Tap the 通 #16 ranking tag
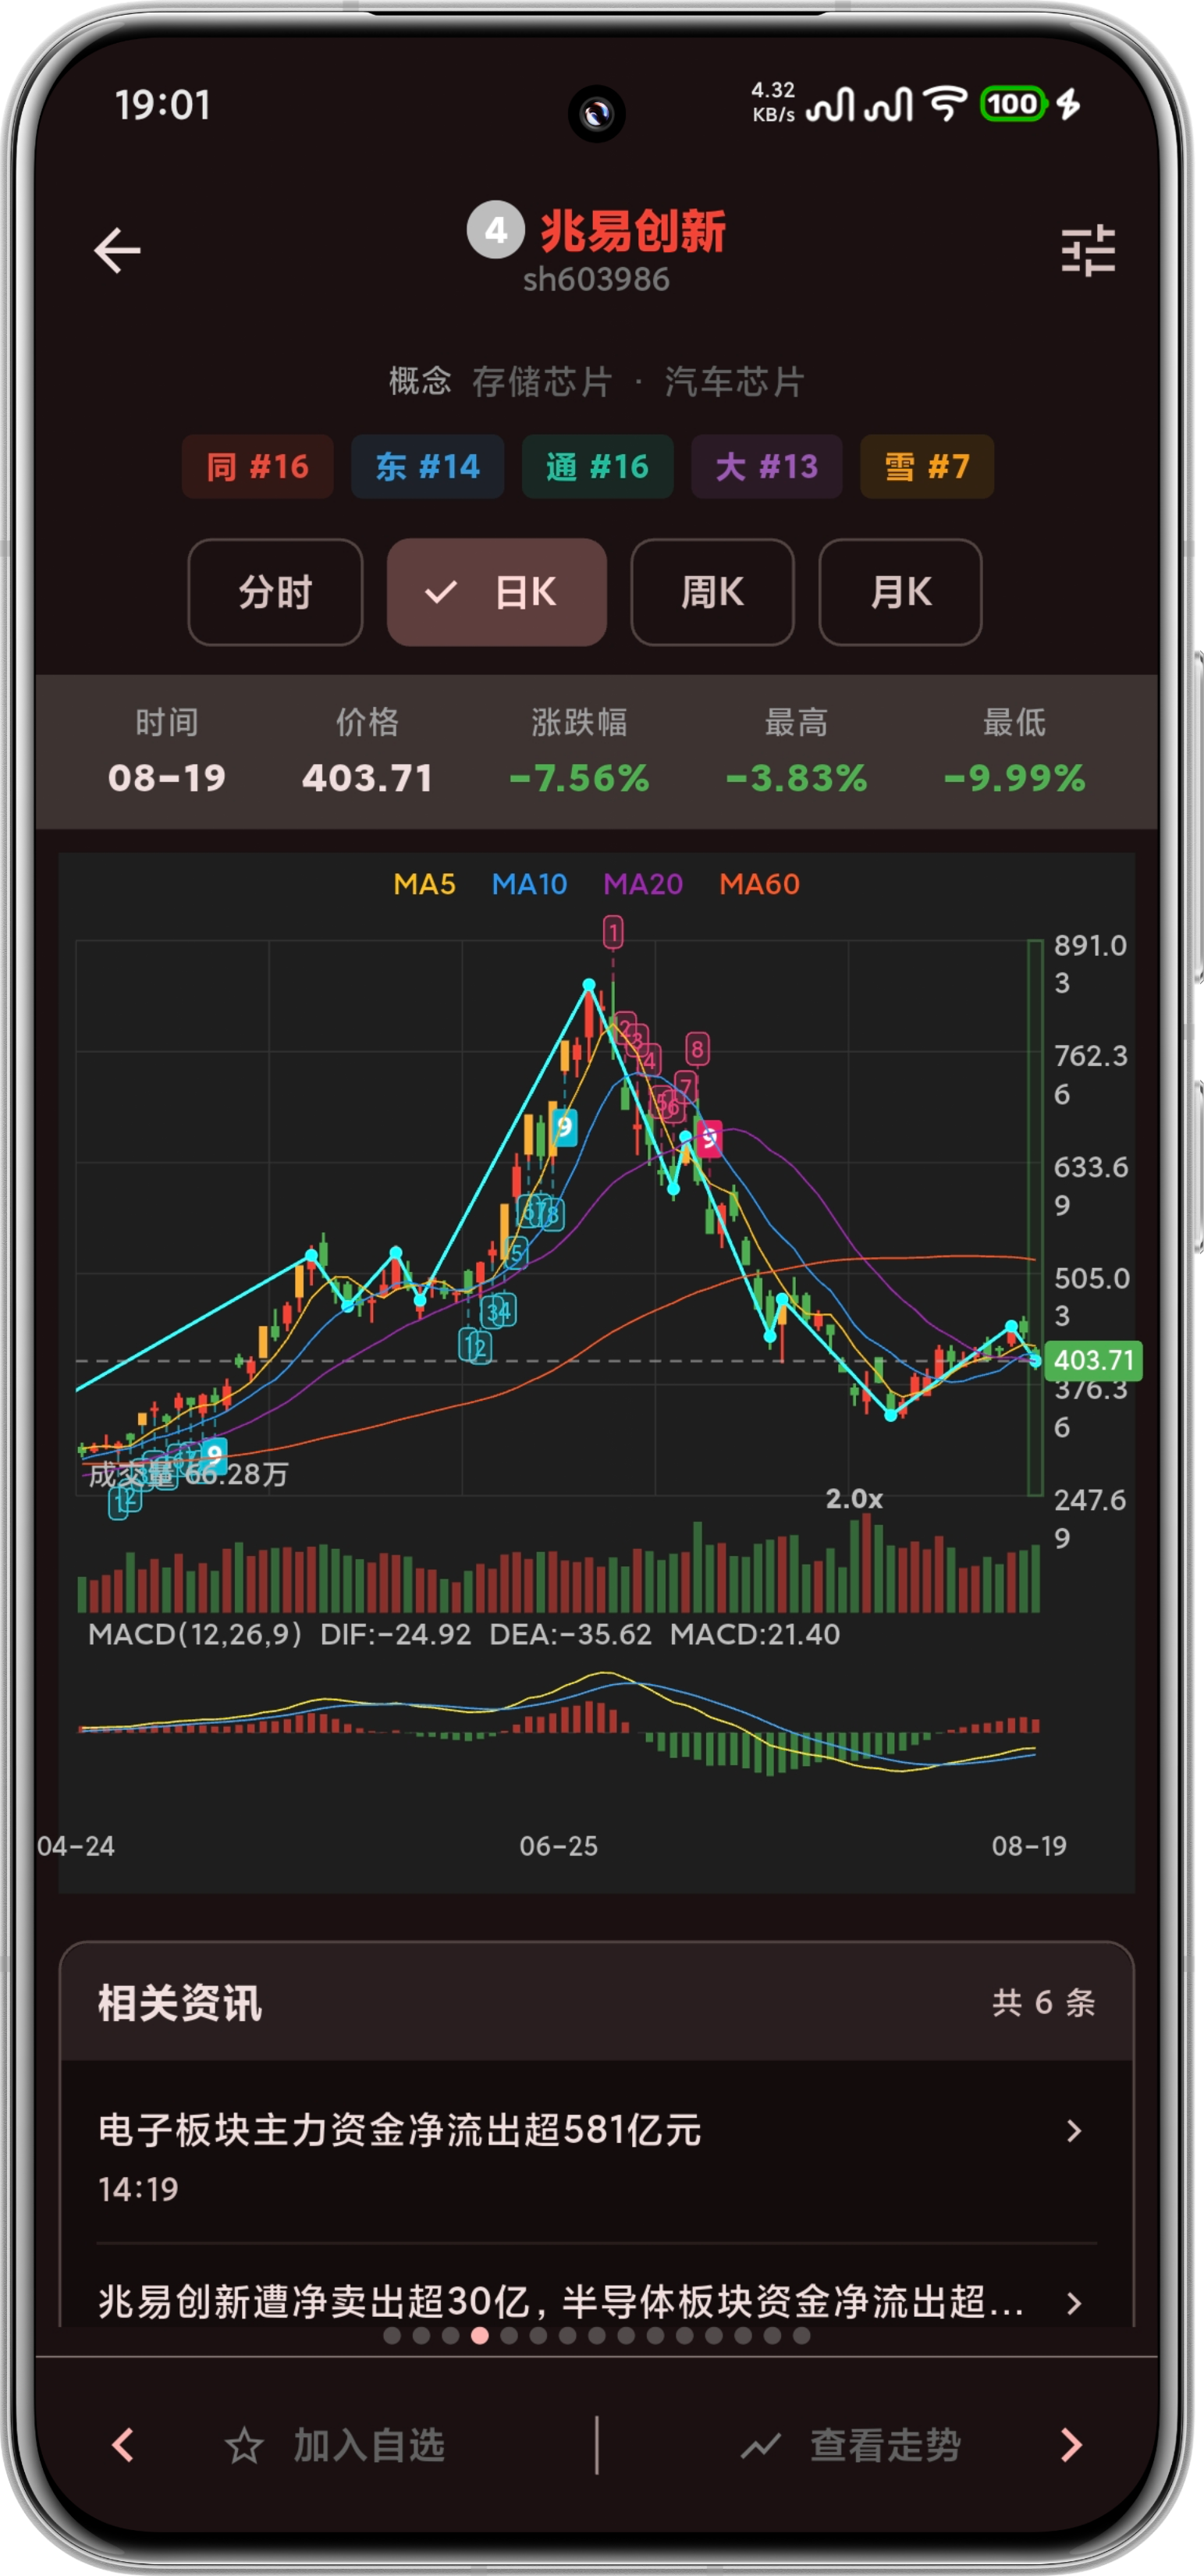 pyautogui.click(x=597, y=467)
